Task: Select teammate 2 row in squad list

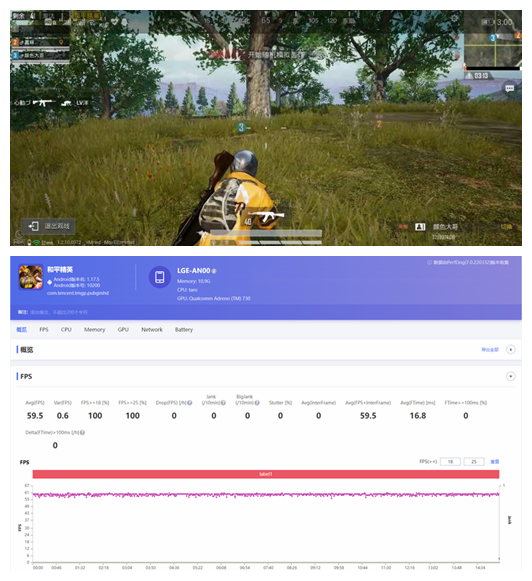Action: point(40,43)
